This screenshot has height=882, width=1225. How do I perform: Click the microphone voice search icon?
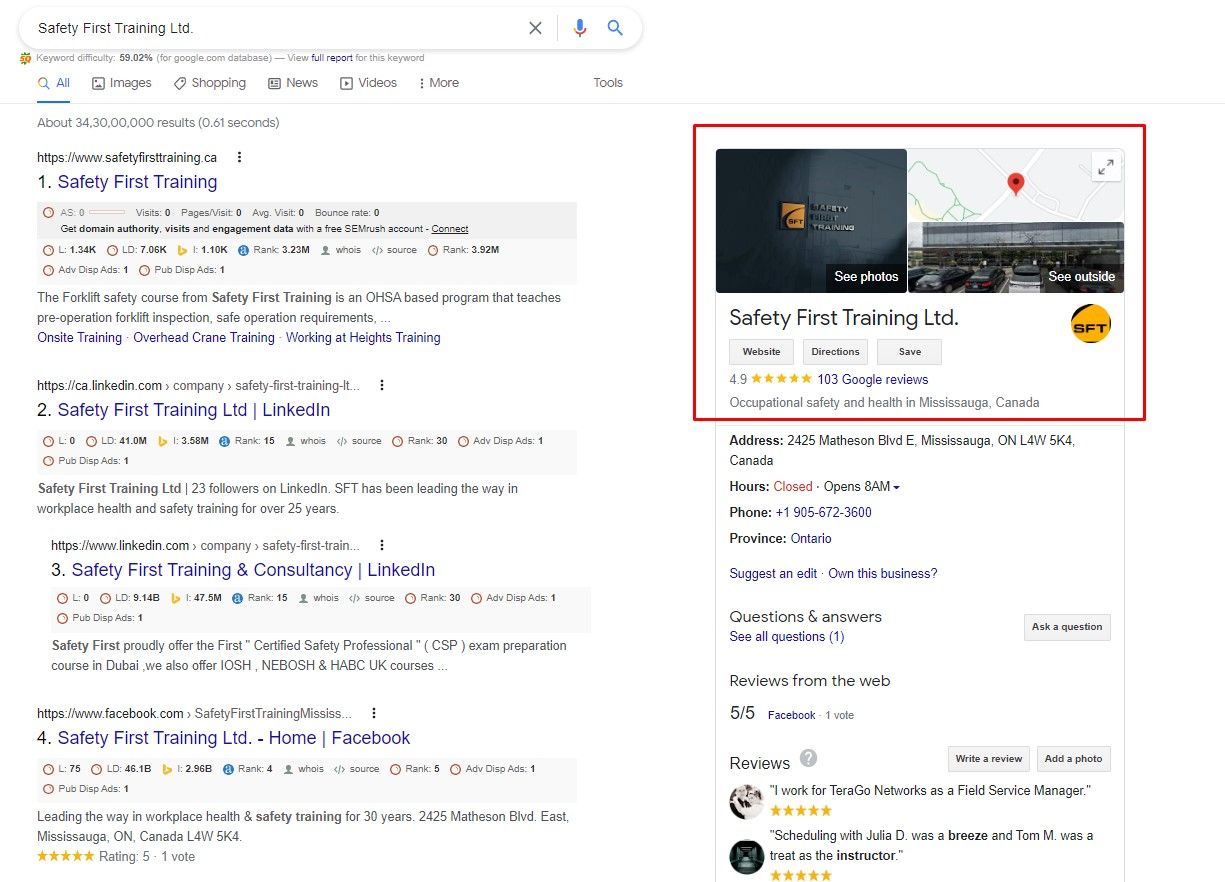(580, 28)
